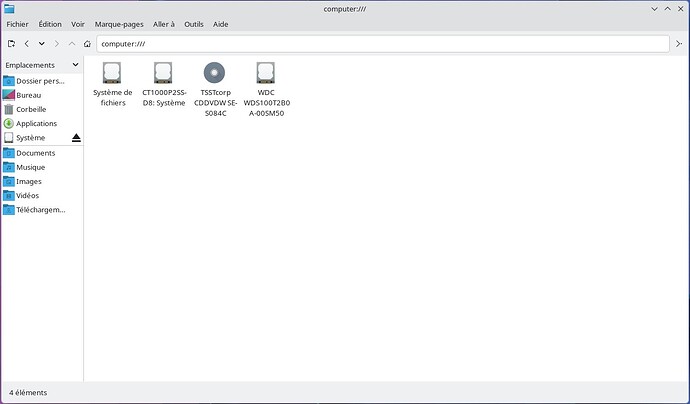Select the TSSTcorp CDDVDW optical drive icon

214,73
